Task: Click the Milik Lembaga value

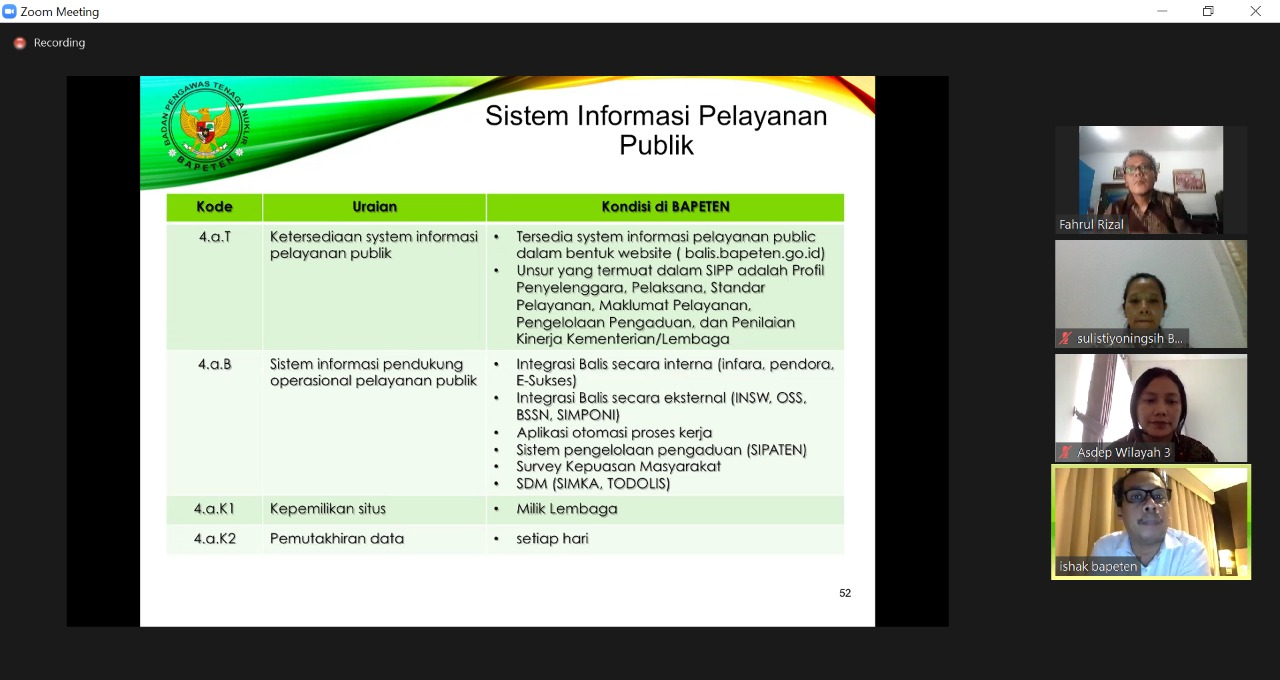Action: 567,509
